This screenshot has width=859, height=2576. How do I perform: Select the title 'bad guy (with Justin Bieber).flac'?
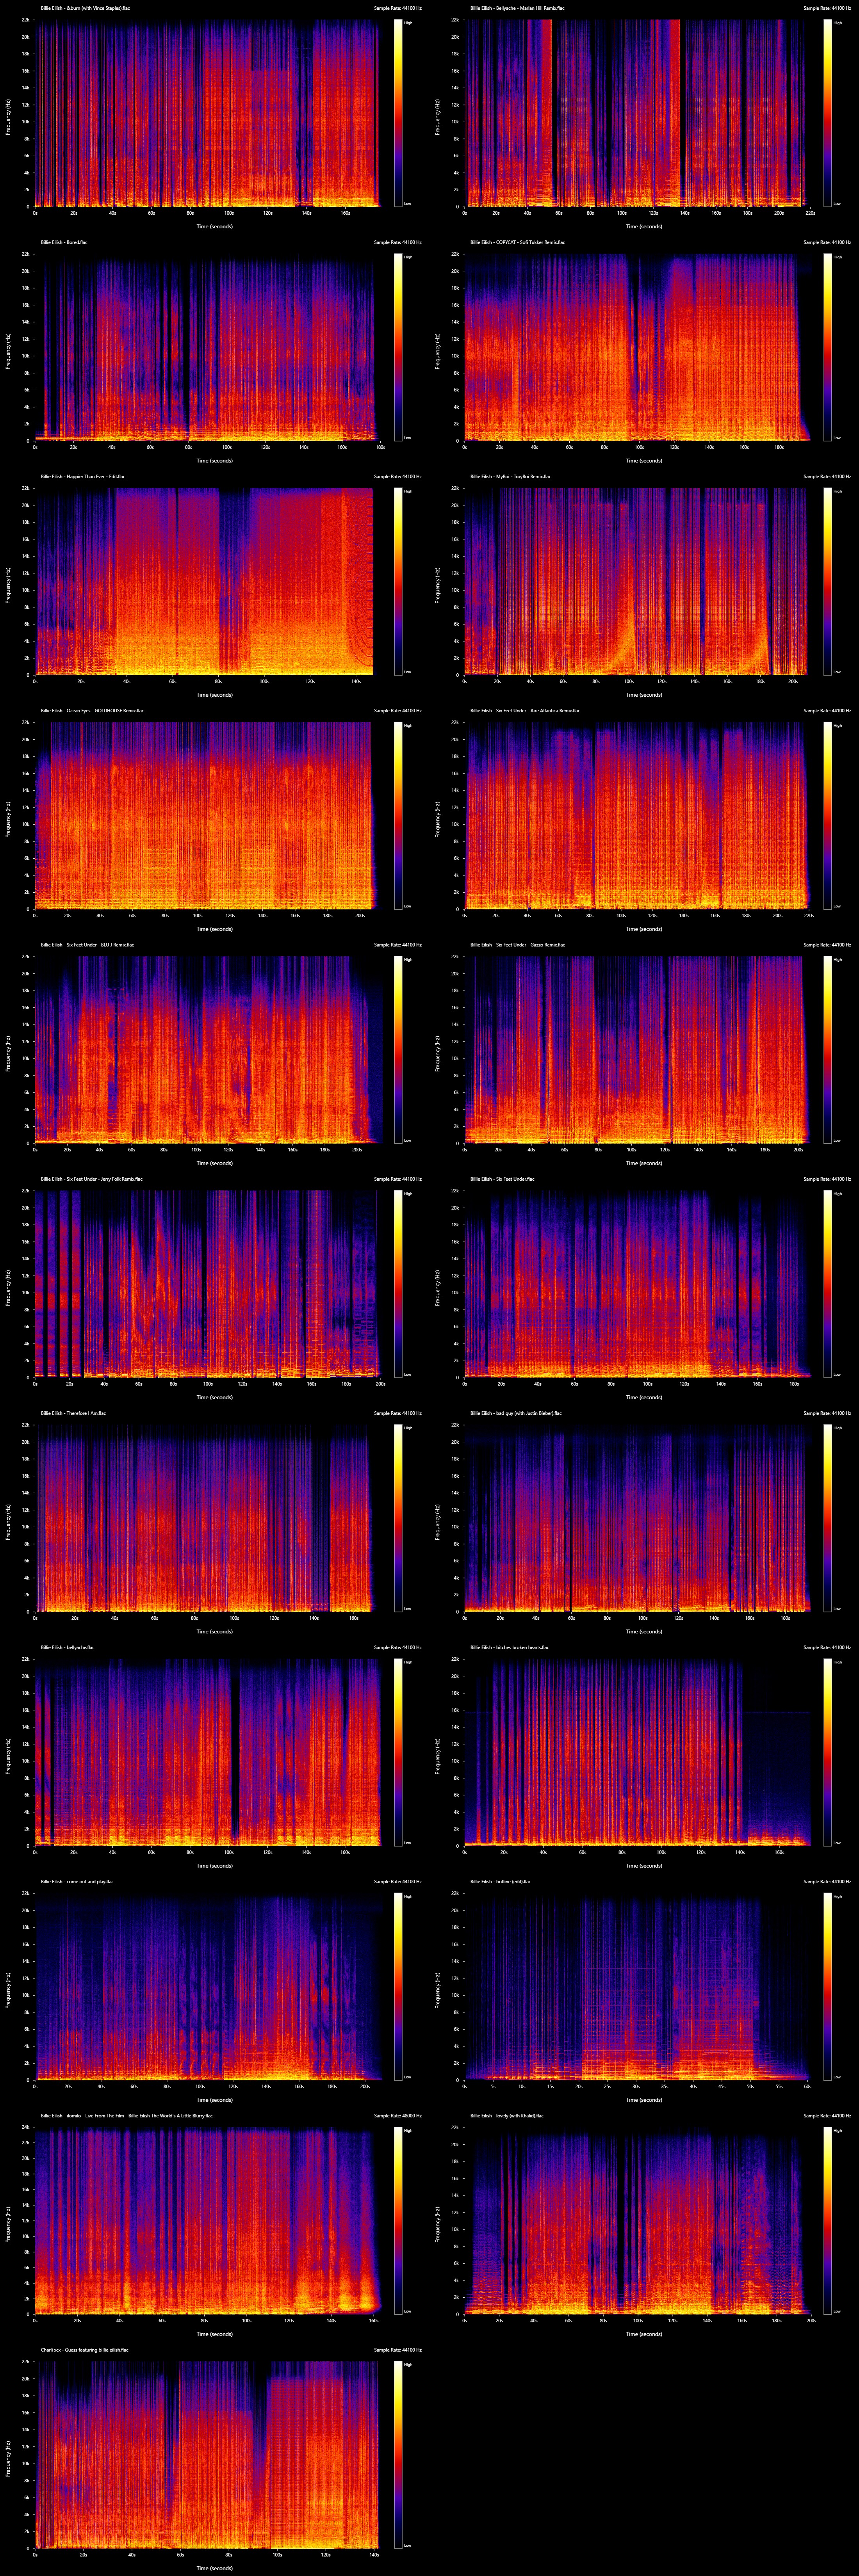point(529,1412)
